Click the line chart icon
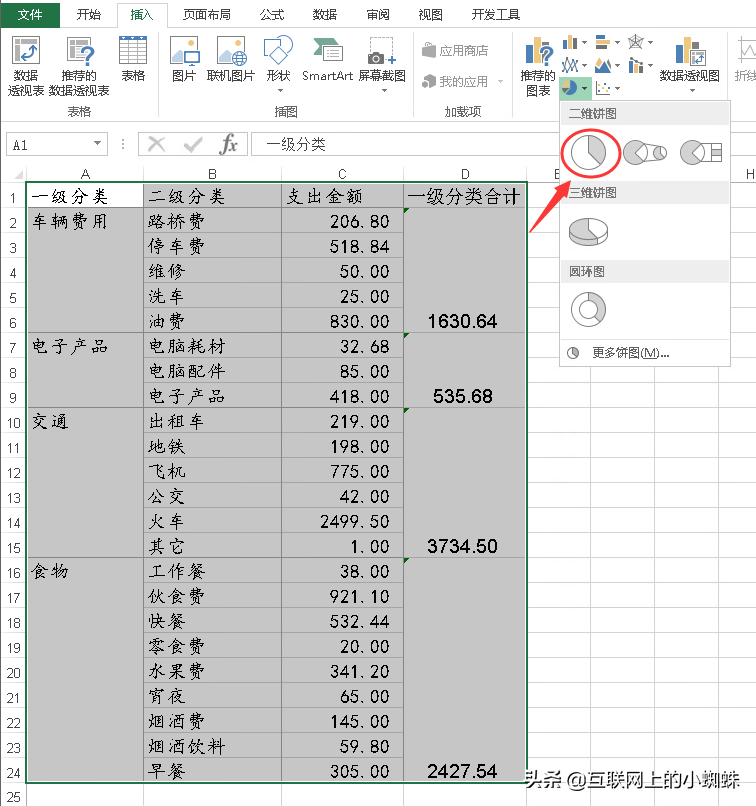 569,65
